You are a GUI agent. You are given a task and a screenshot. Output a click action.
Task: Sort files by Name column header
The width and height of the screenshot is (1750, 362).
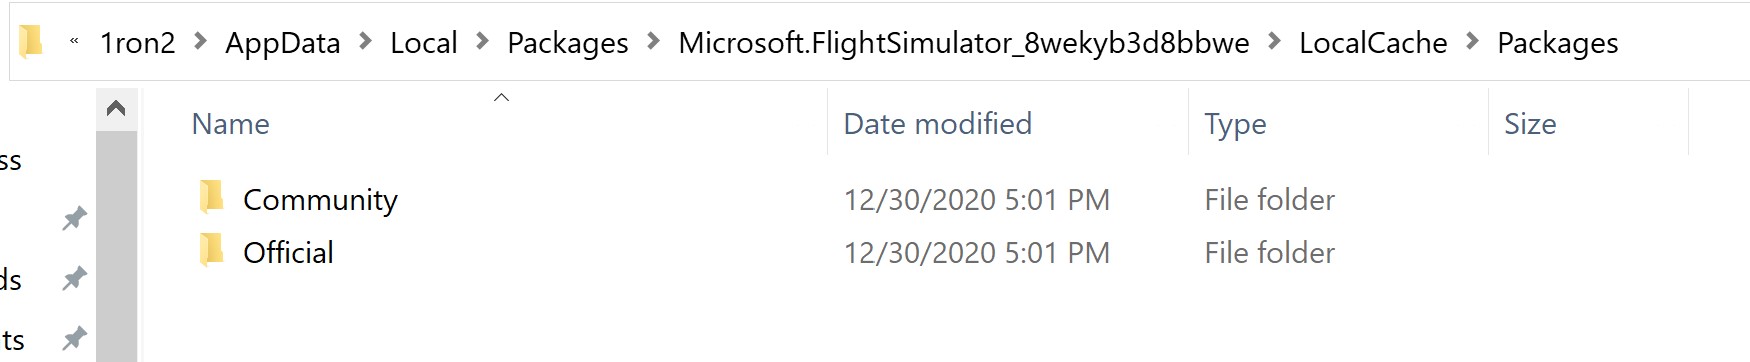pyautogui.click(x=486, y=123)
